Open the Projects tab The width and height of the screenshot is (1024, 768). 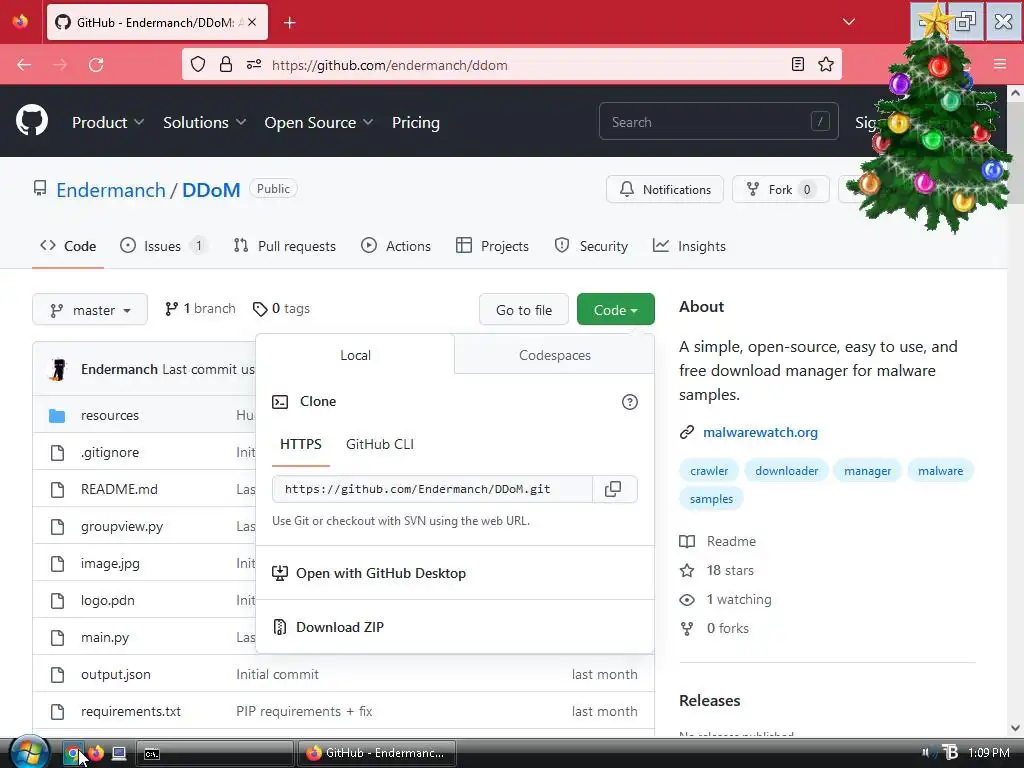click(492, 246)
